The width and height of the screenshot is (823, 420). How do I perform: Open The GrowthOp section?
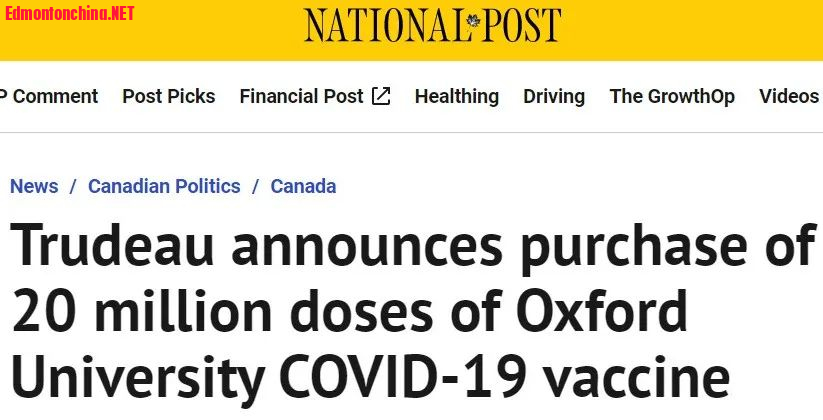tap(672, 96)
